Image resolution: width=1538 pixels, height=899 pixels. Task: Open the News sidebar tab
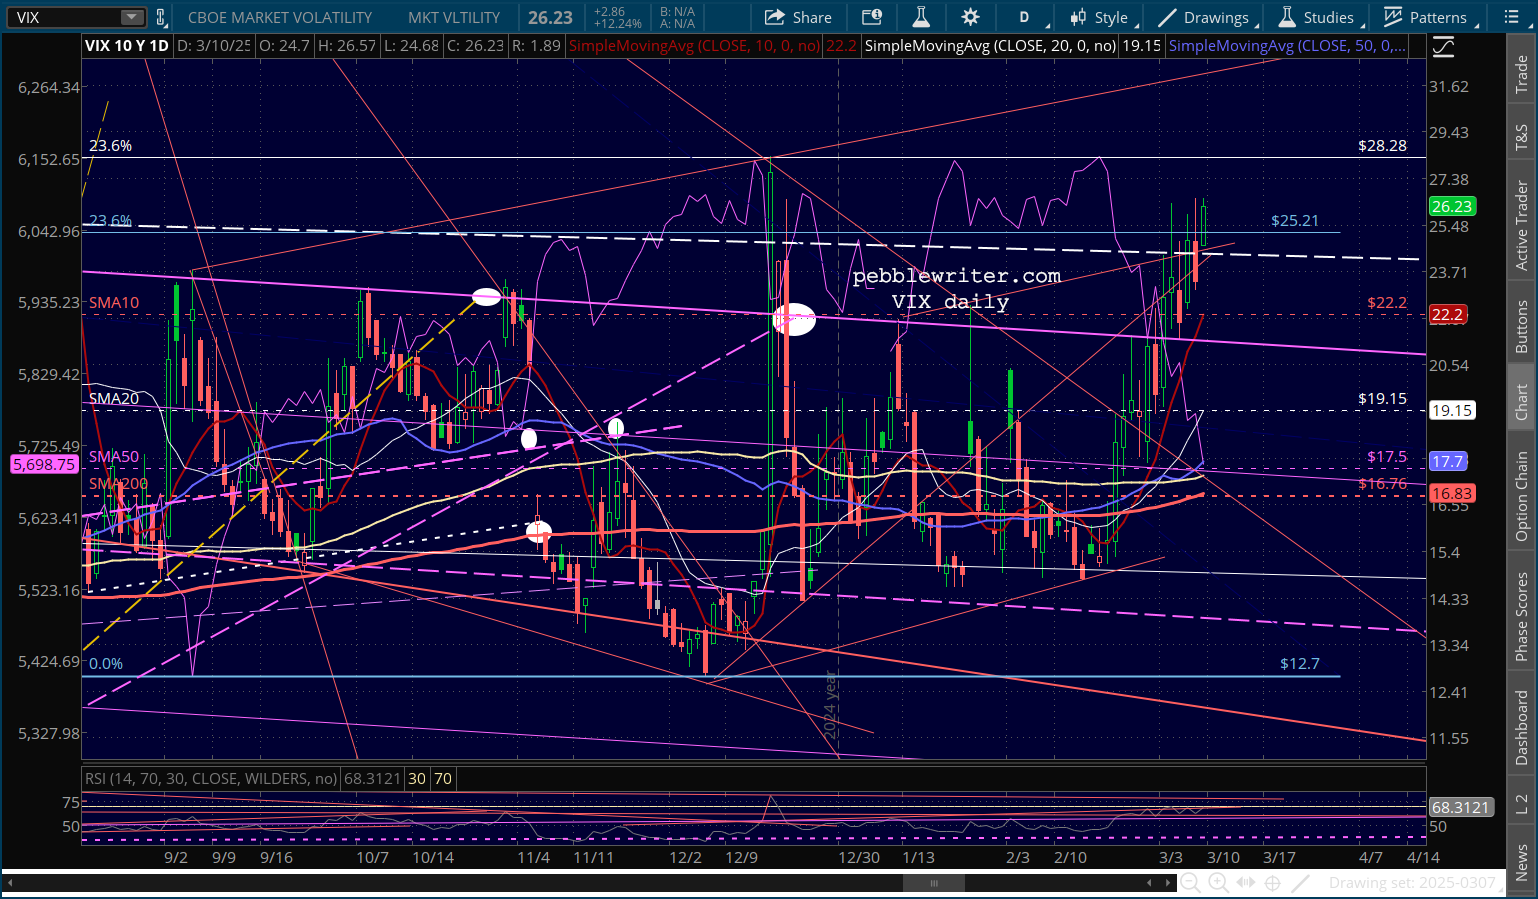point(1521,862)
